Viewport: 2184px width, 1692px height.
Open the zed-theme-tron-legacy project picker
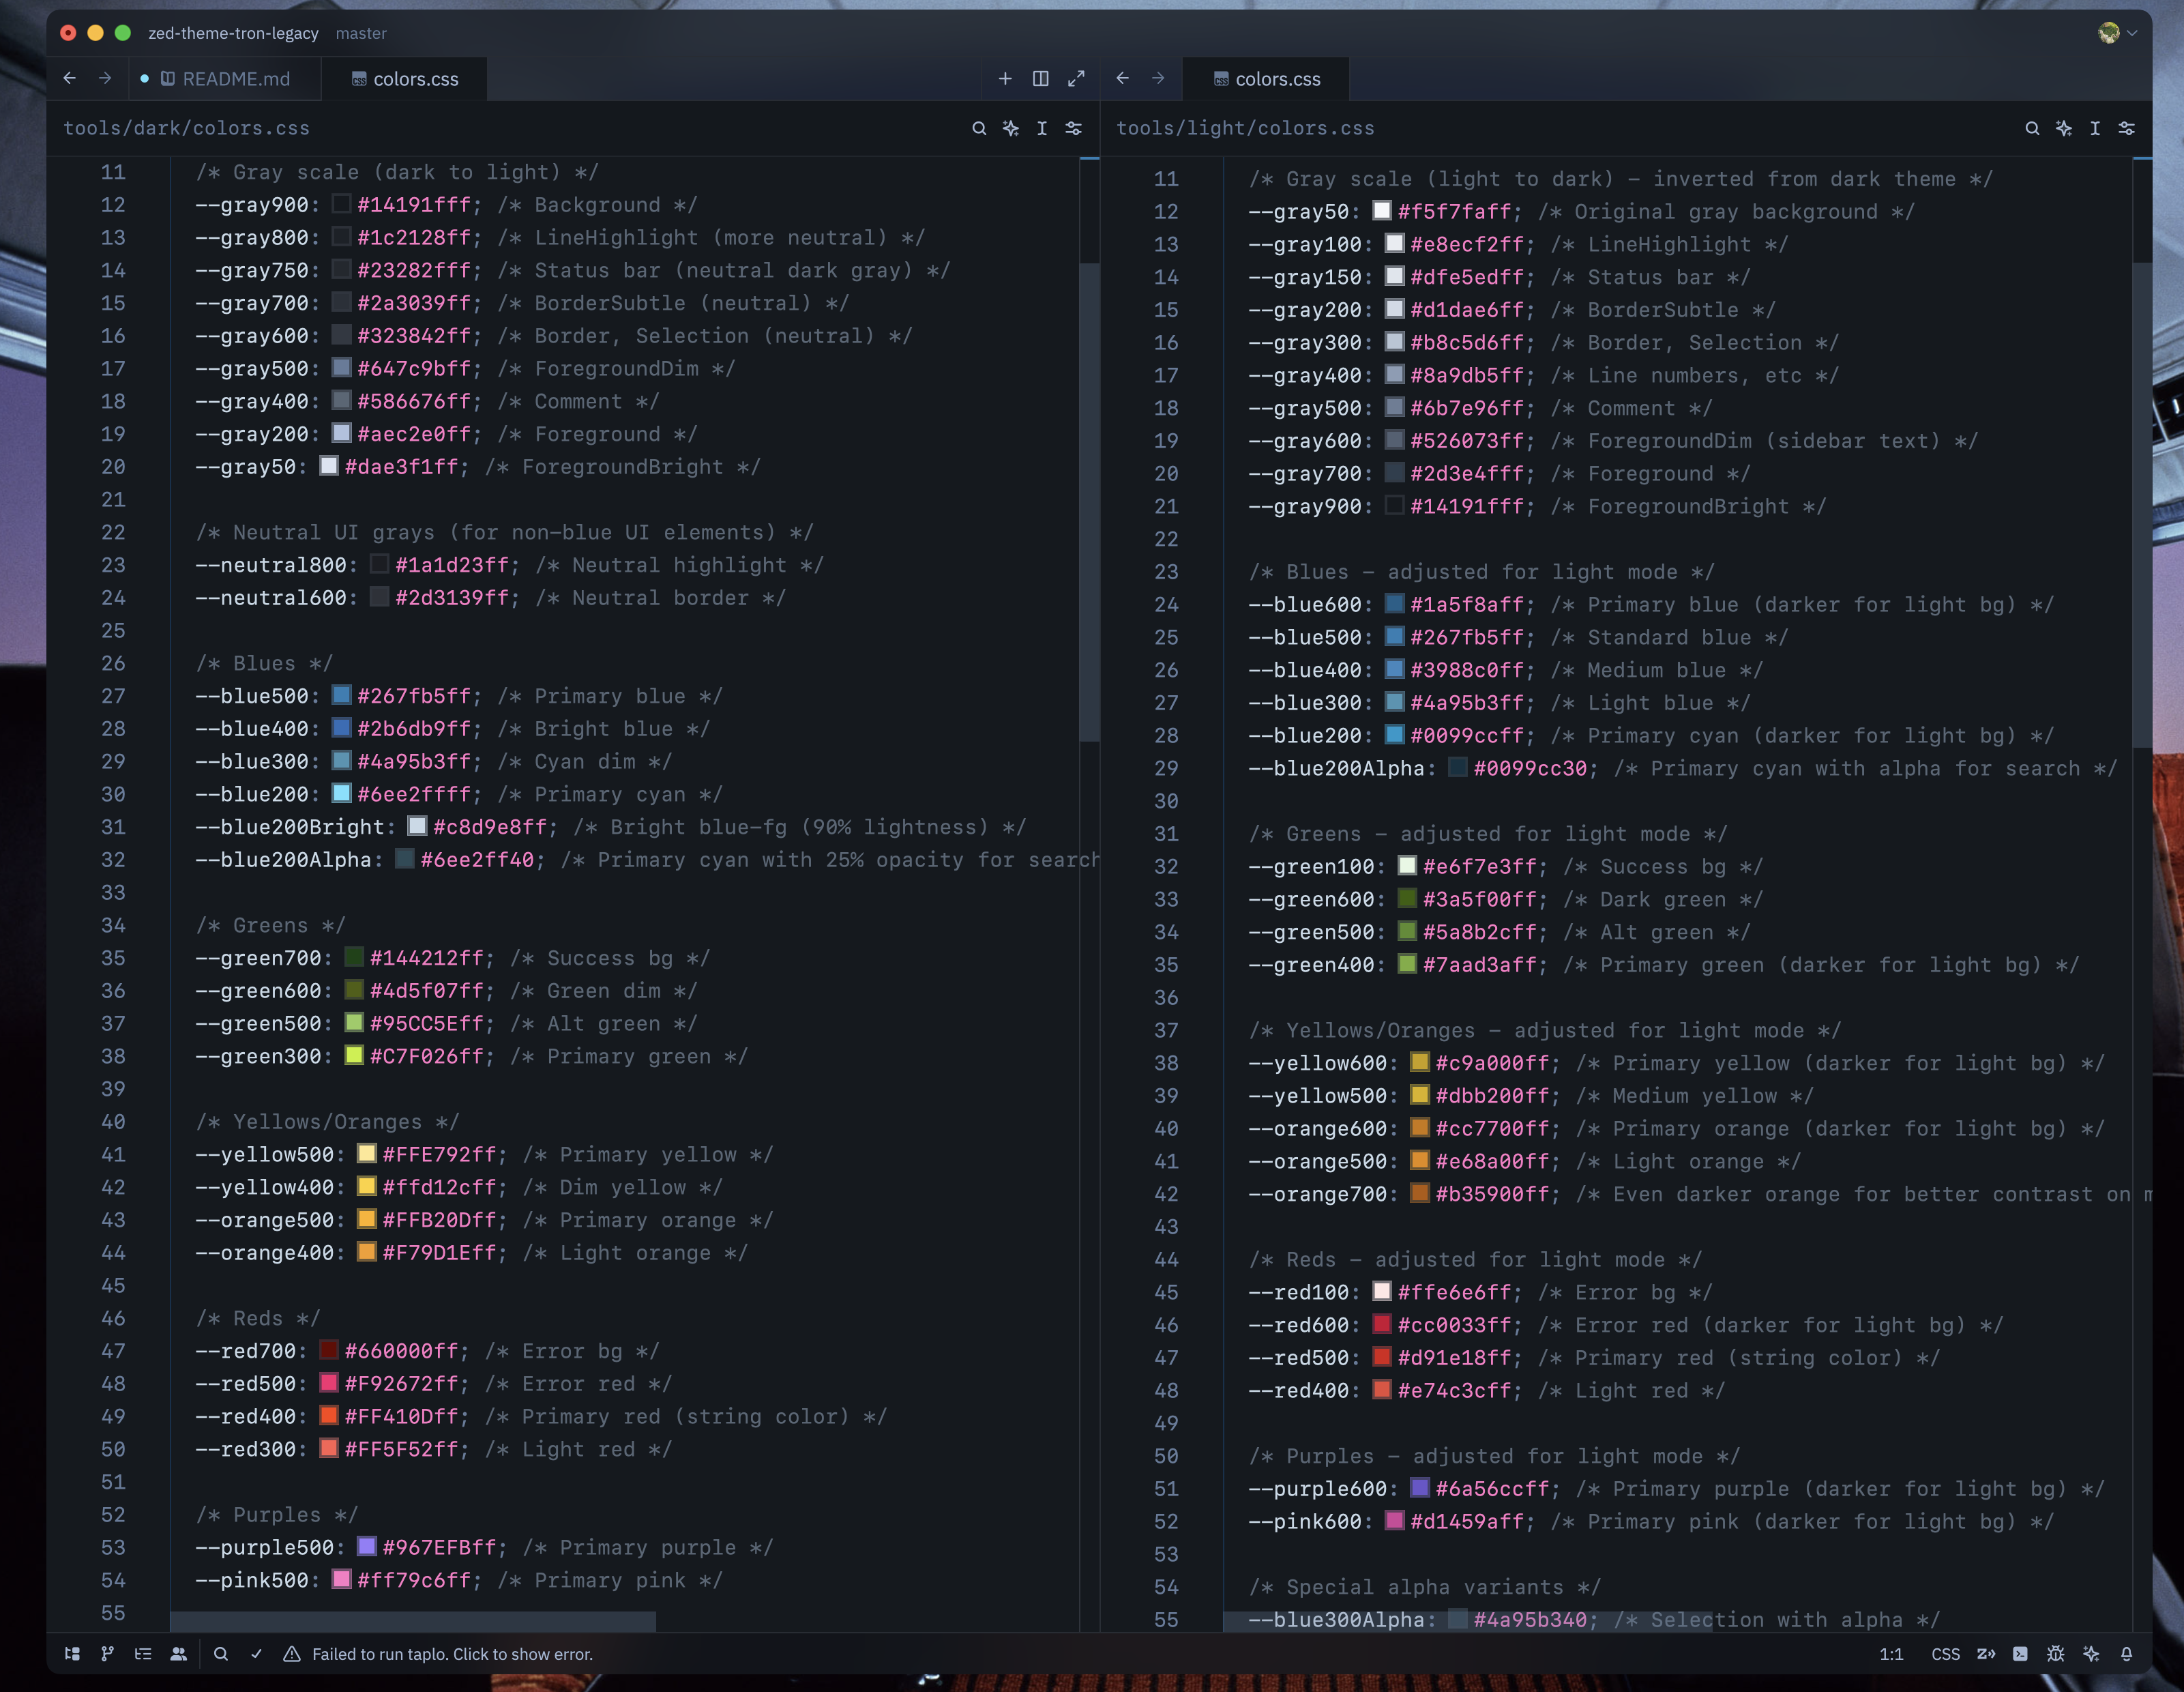tap(233, 33)
